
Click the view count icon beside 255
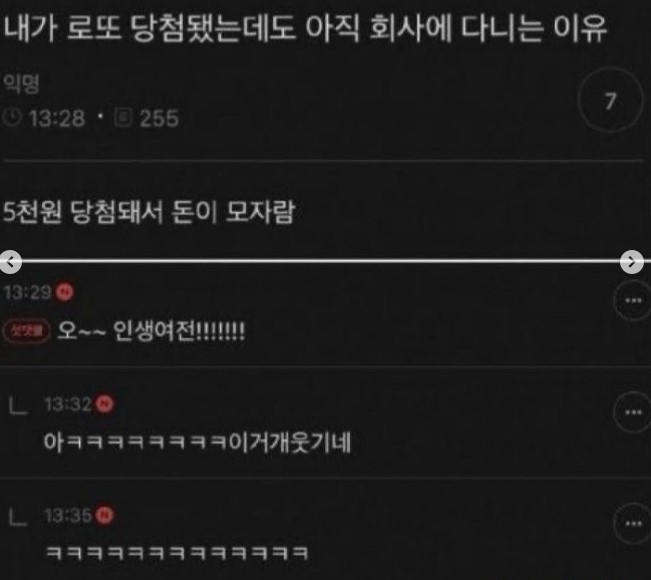pos(123,117)
